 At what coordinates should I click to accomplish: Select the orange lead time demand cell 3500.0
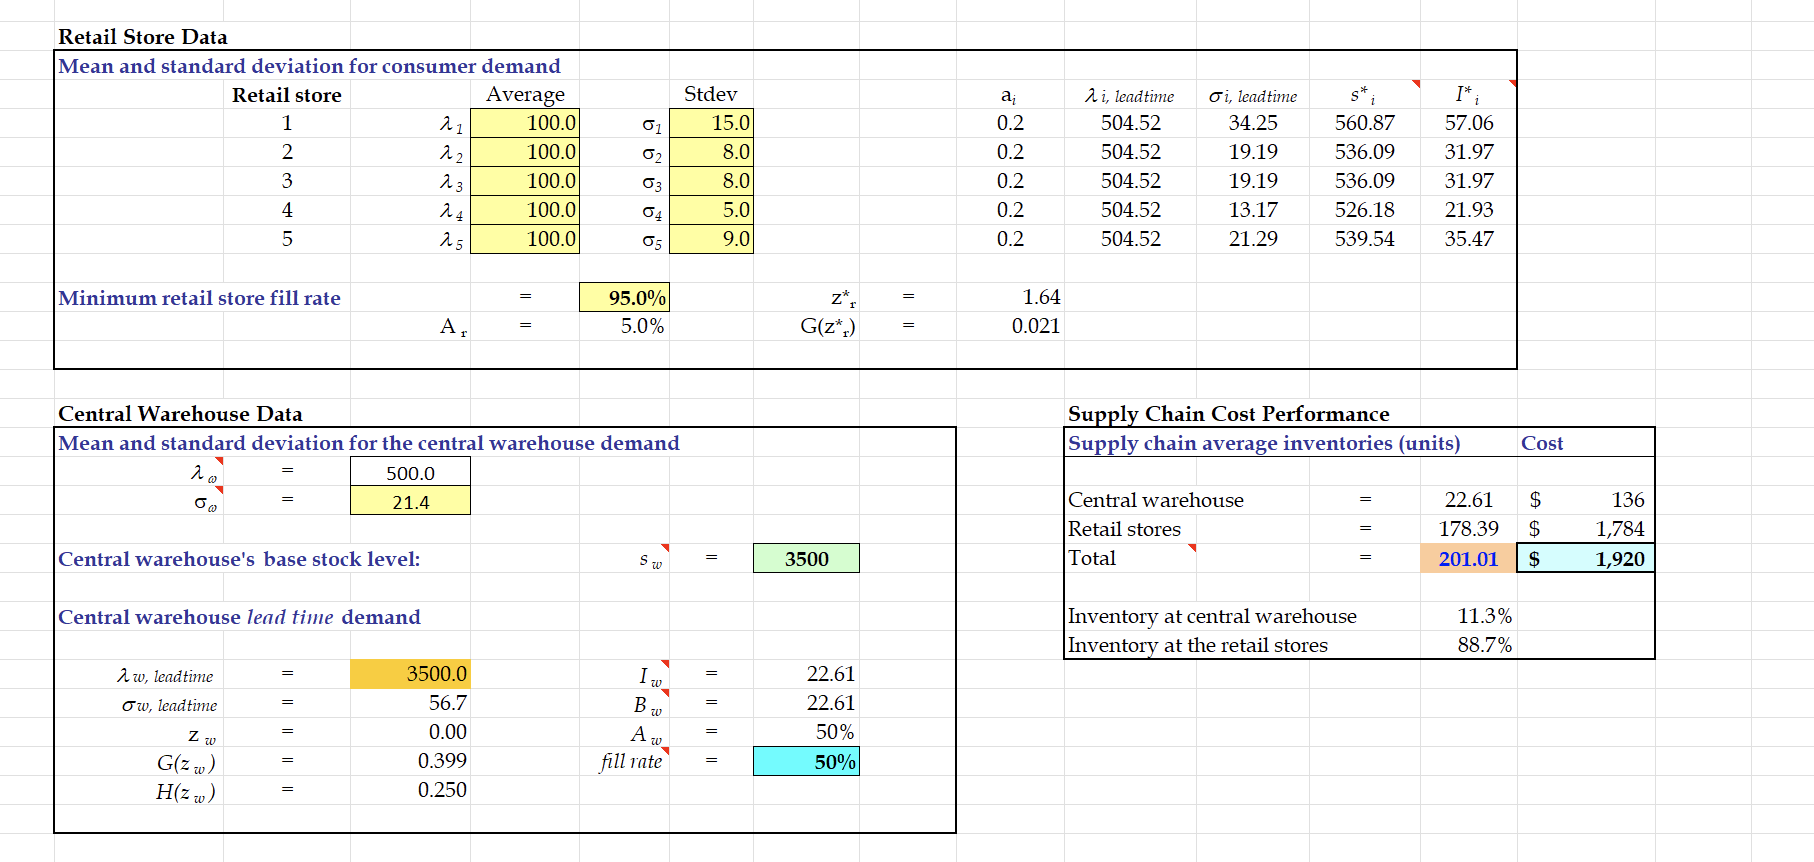410,674
